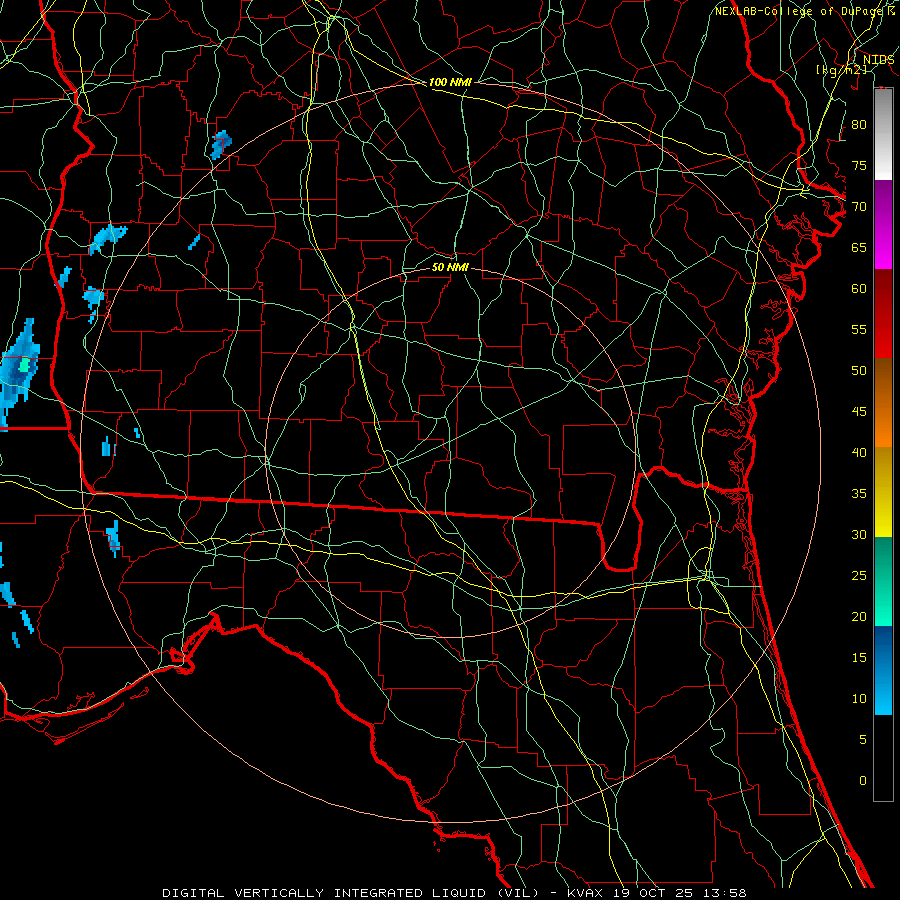Click the 0 value on the VIL scale
This screenshot has width=900, height=900.
click(863, 781)
